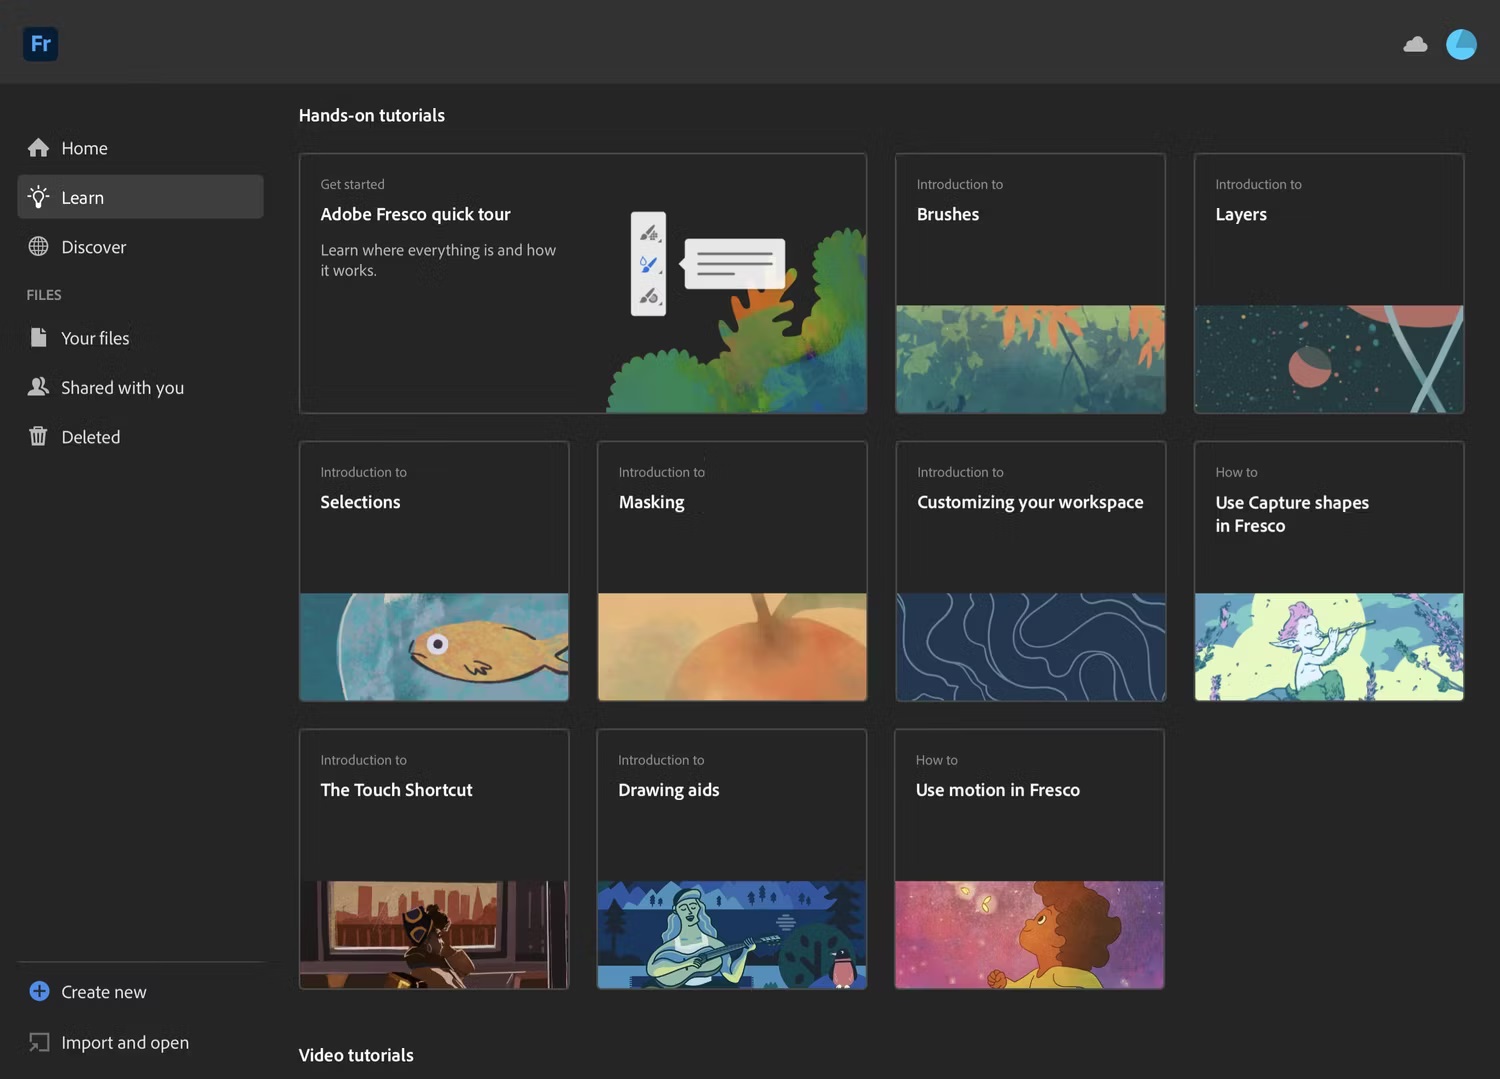The width and height of the screenshot is (1500, 1079).
Task: Click the Learn lightbulb icon
Action: point(38,197)
